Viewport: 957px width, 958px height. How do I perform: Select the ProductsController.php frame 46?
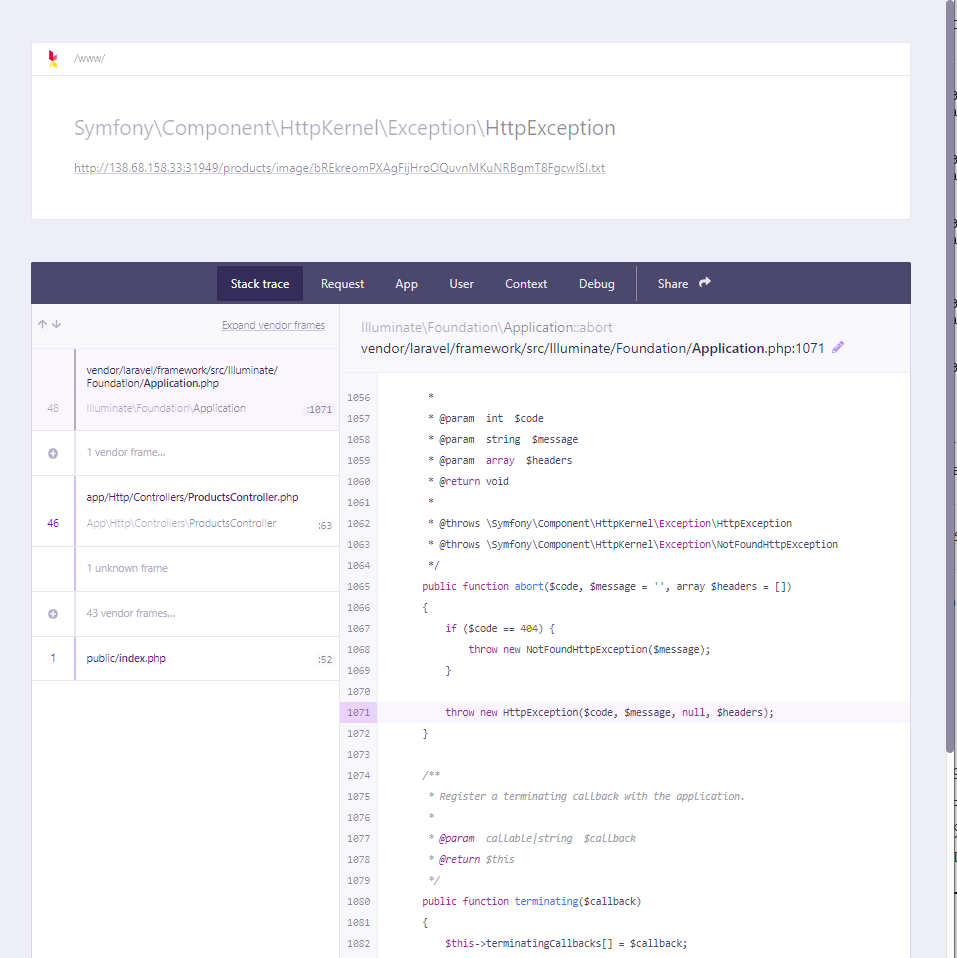pyautogui.click(x=186, y=511)
